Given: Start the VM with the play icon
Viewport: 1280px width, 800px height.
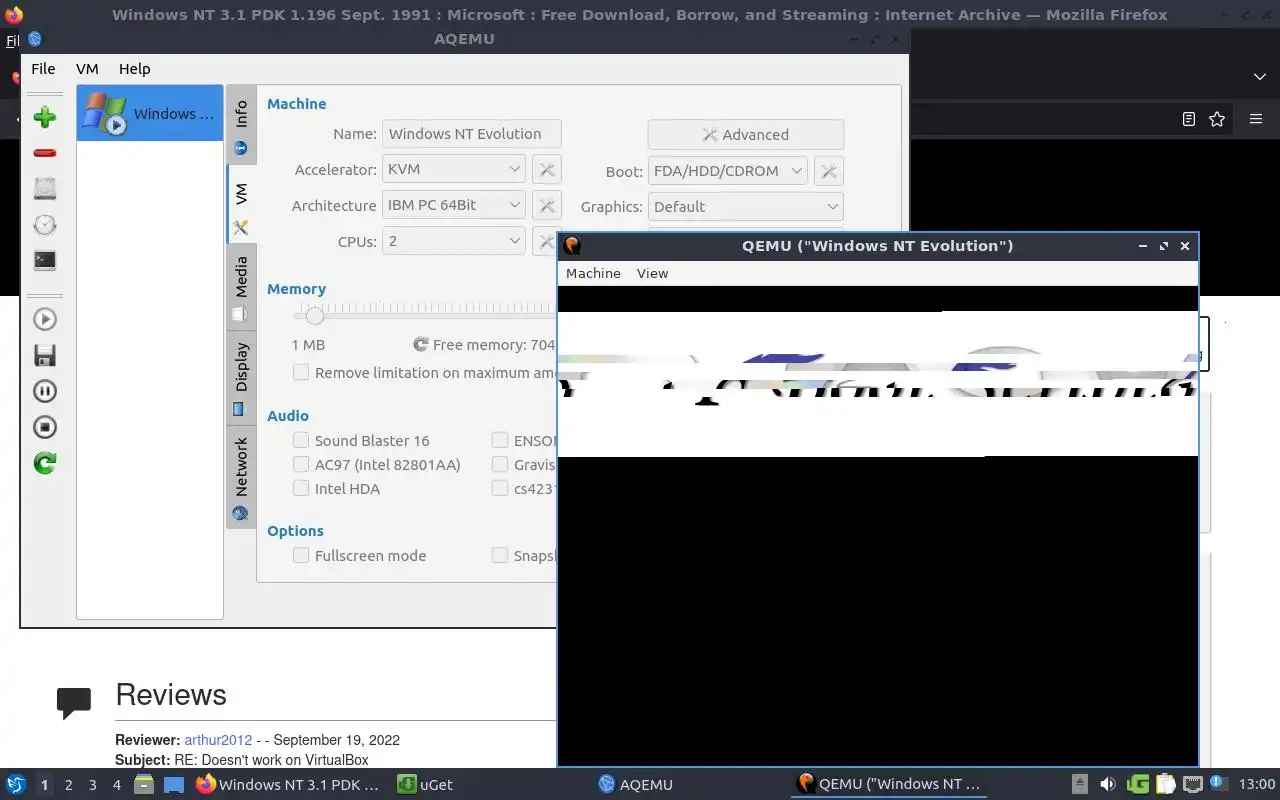Looking at the screenshot, I should point(45,319).
